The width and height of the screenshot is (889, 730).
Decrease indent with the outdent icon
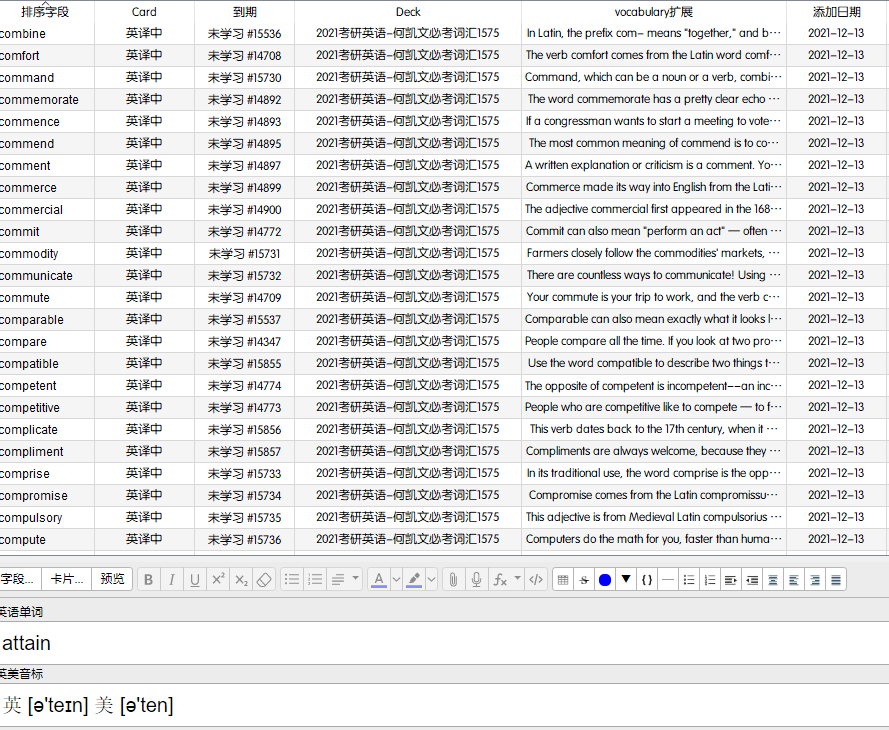pos(752,579)
